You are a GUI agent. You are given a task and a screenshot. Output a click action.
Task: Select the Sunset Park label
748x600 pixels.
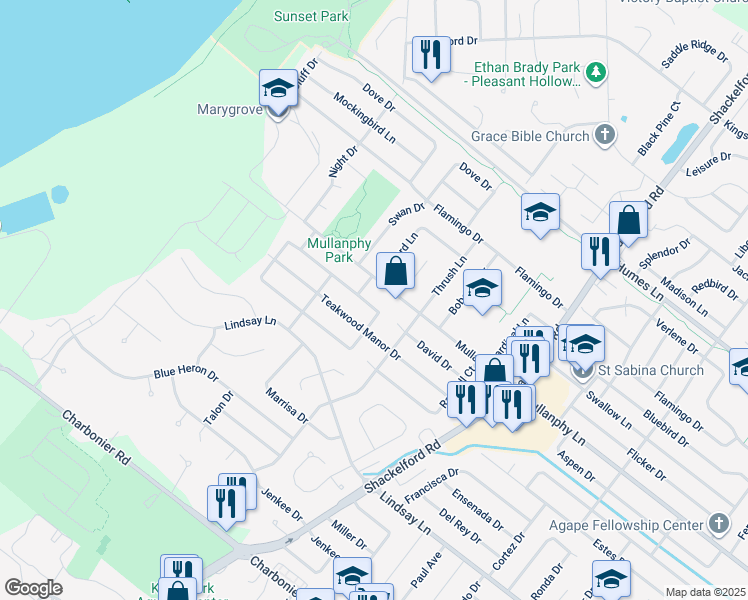click(x=311, y=16)
